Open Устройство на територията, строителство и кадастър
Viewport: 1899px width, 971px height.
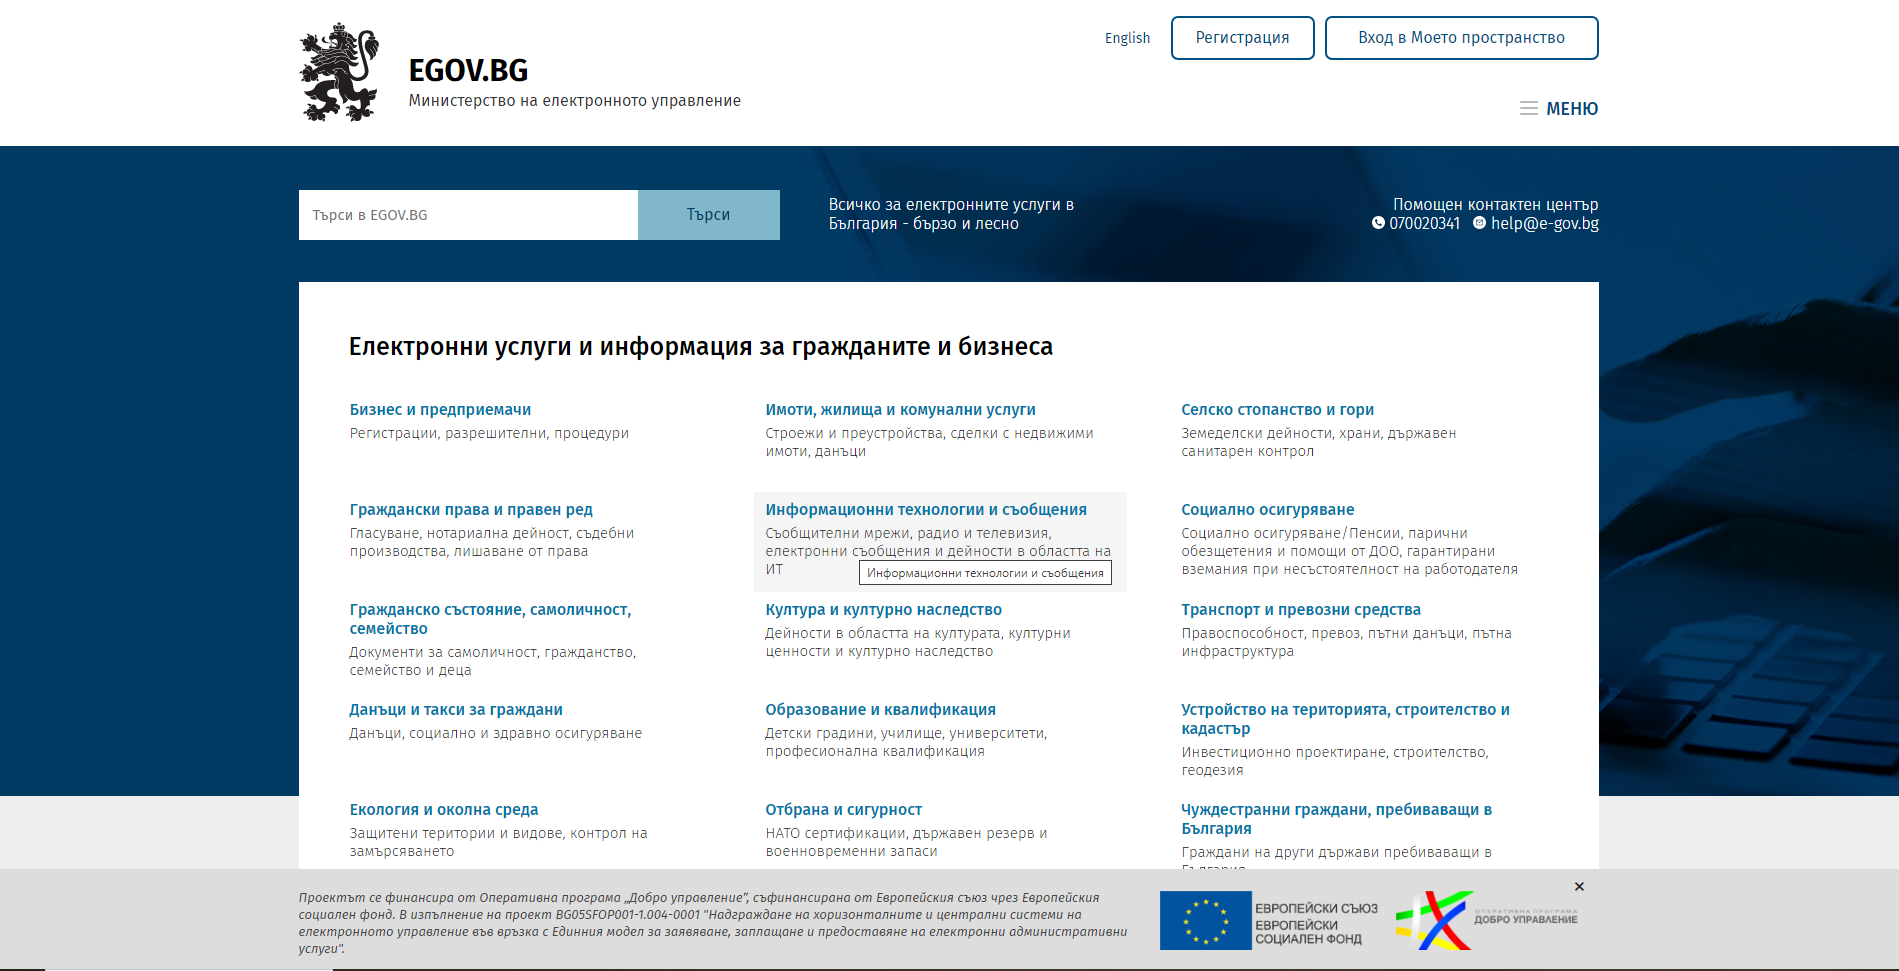(1345, 719)
